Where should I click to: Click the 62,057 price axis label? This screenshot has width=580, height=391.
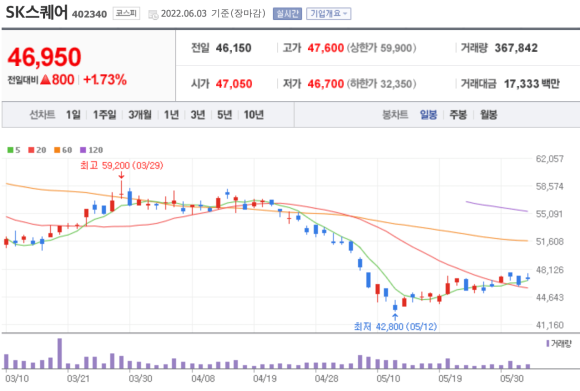pyautogui.click(x=549, y=159)
